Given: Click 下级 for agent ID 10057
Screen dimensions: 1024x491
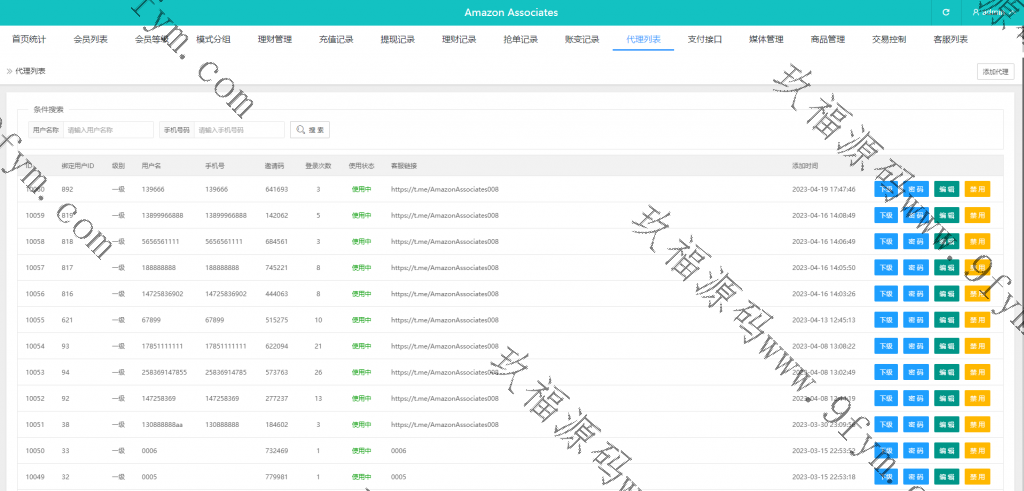Looking at the screenshot, I should [886, 267].
